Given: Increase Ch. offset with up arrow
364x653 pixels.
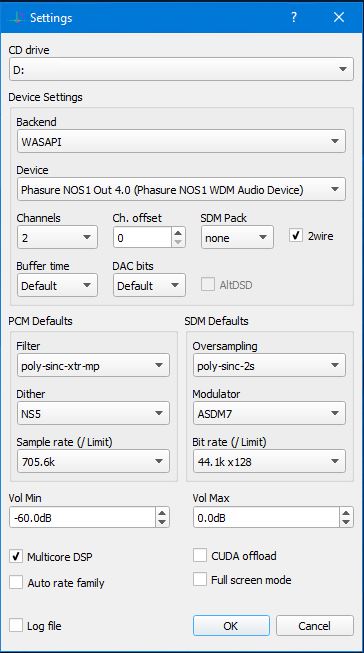Looking at the screenshot, I should pos(178,233).
